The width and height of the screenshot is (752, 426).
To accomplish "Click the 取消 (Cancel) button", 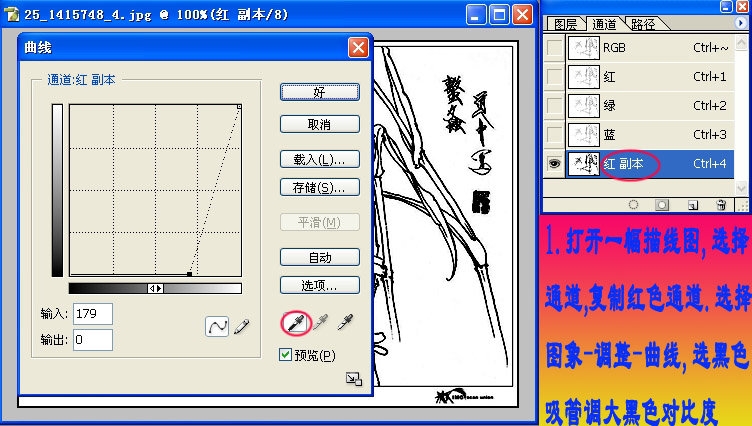I will pyautogui.click(x=319, y=124).
